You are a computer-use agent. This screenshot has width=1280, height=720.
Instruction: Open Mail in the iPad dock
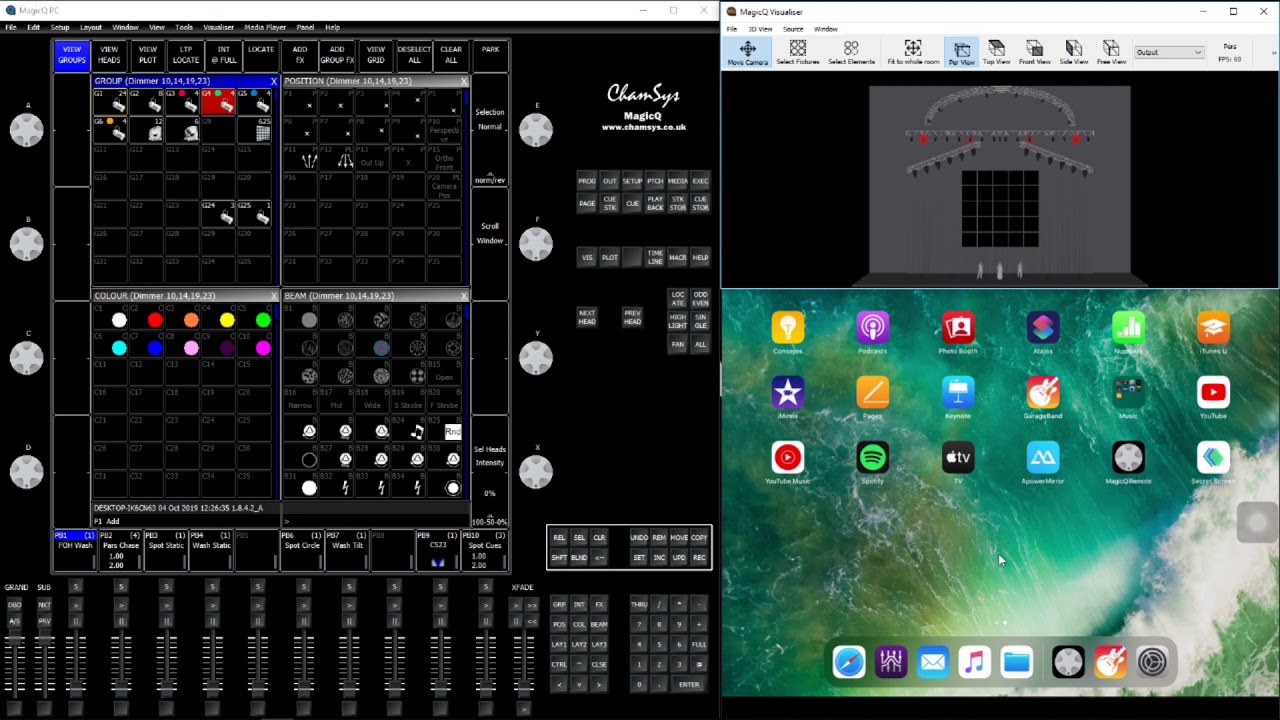(x=933, y=662)
